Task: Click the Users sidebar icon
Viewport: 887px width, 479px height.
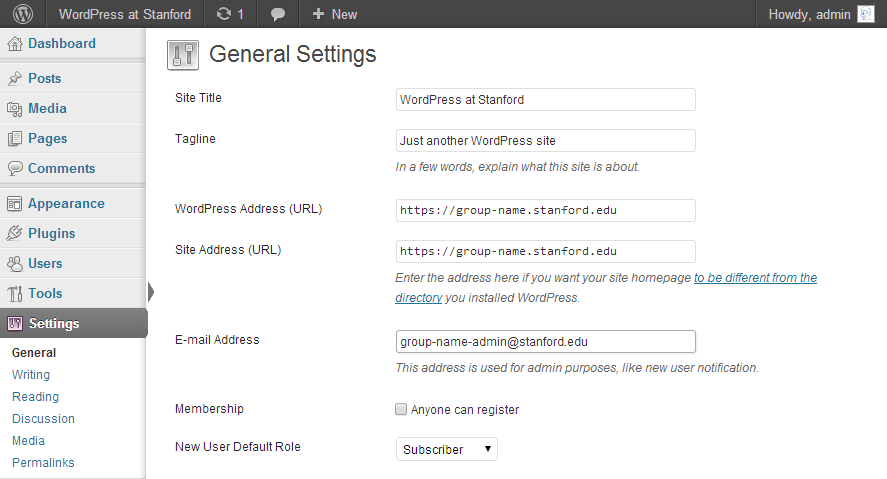Action: [15, 264]
